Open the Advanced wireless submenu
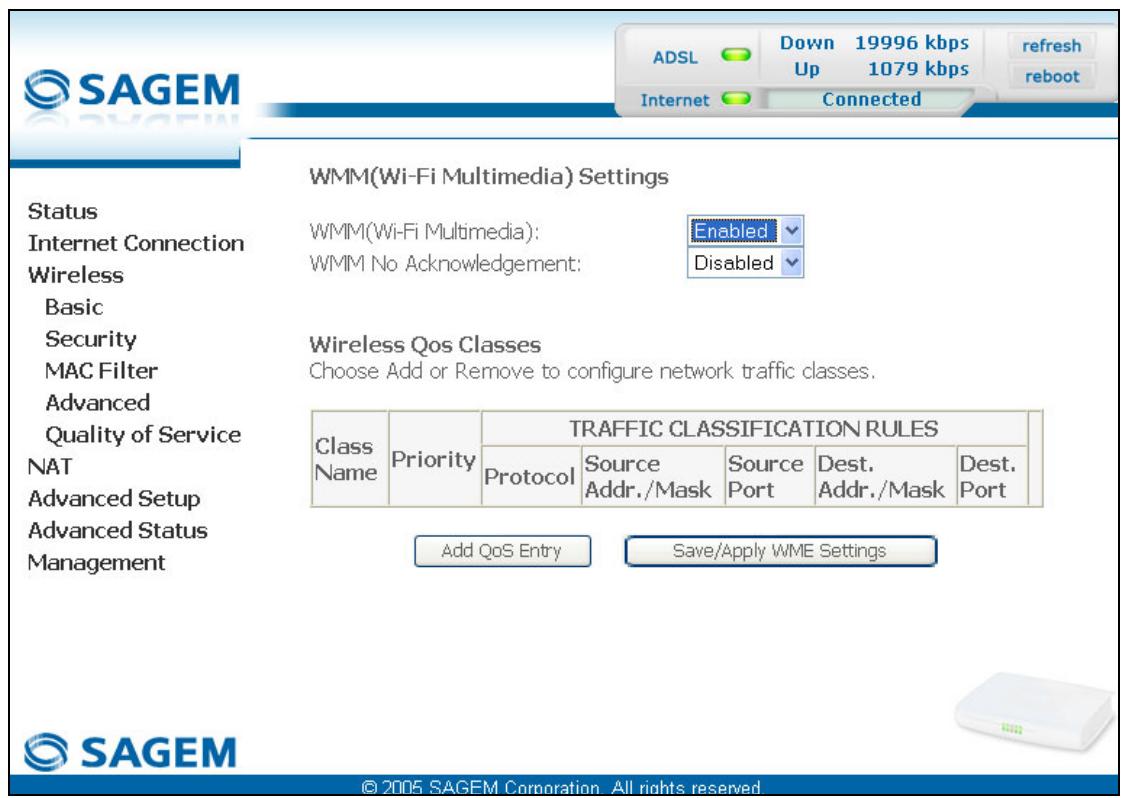This screenshot has height=798, width=1121. pyautogui.click(x=97, y=403)
